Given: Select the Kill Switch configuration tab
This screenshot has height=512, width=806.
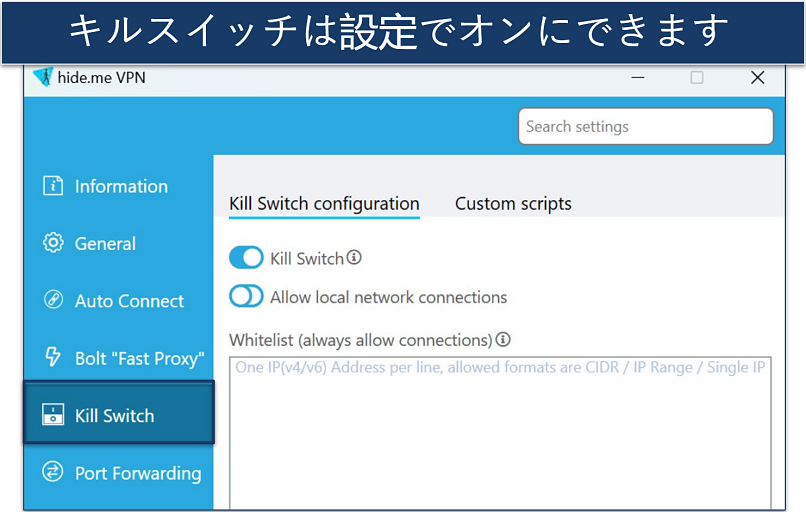Looking at the screenshot, I should (324, 203).
